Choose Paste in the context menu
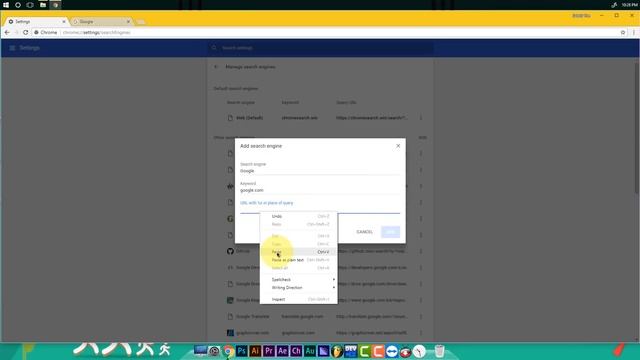 coord(298,252)
